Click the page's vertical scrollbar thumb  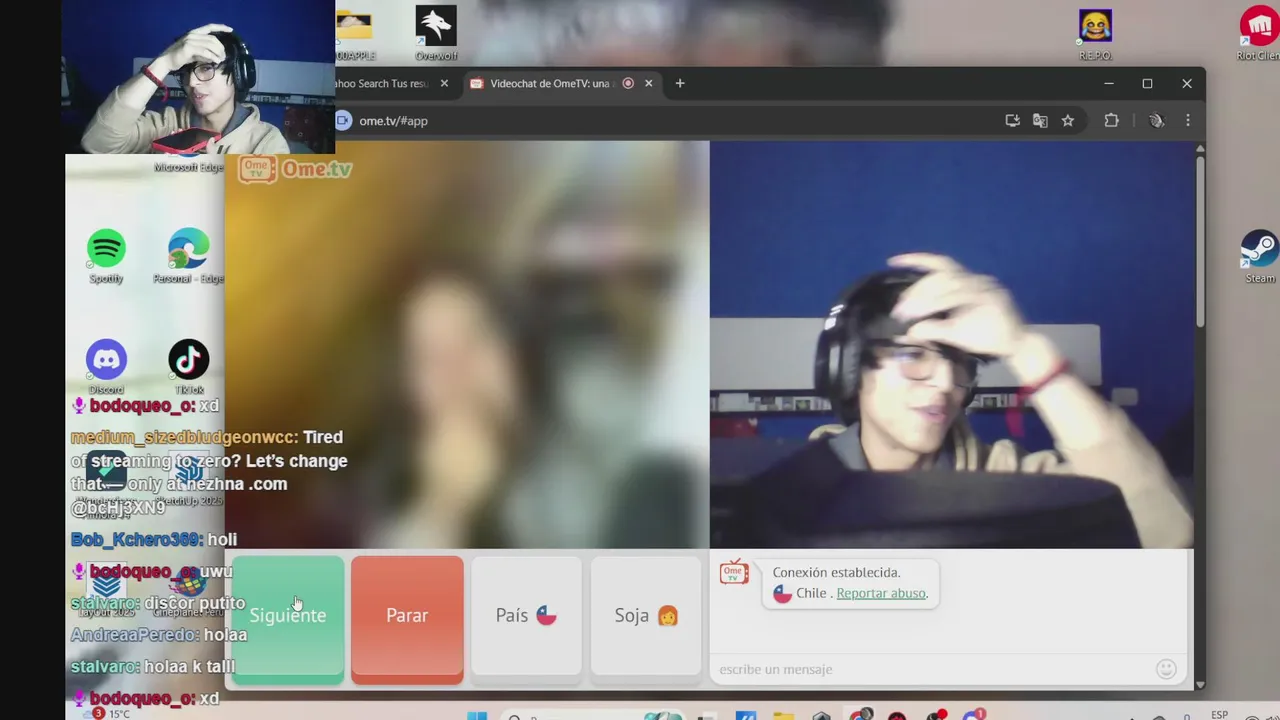coord(1200,241)
